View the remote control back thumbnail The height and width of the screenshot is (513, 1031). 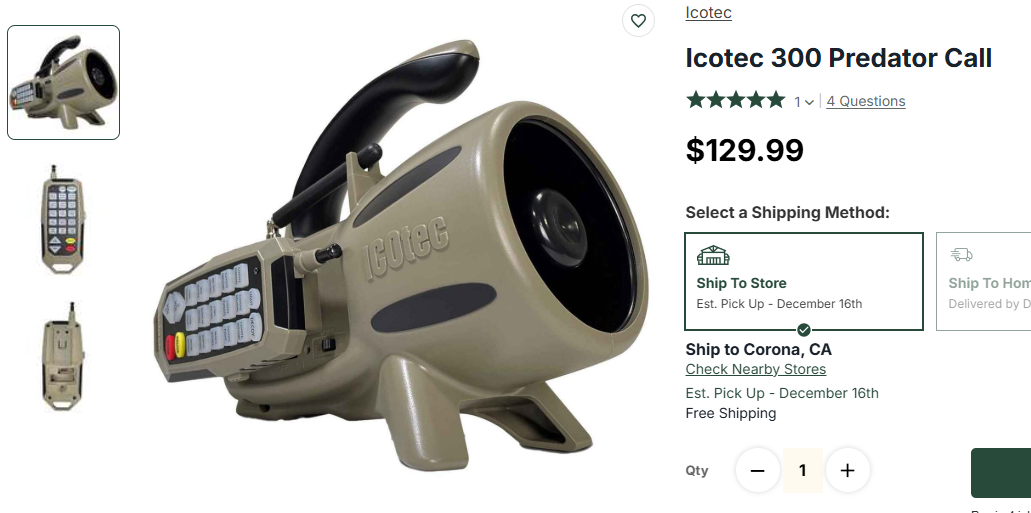[64, 356]
